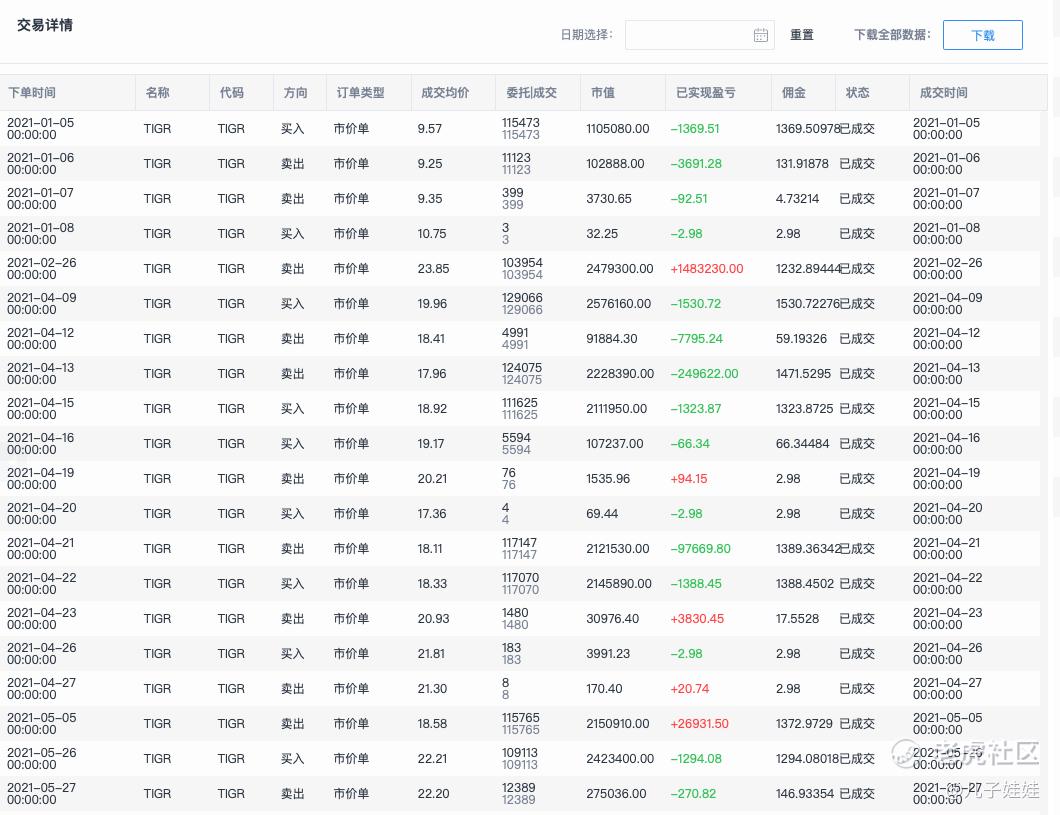Select market value 32.25
Image resolution: width=1060 pixels, height=815 pixels.
click(602, 234)
